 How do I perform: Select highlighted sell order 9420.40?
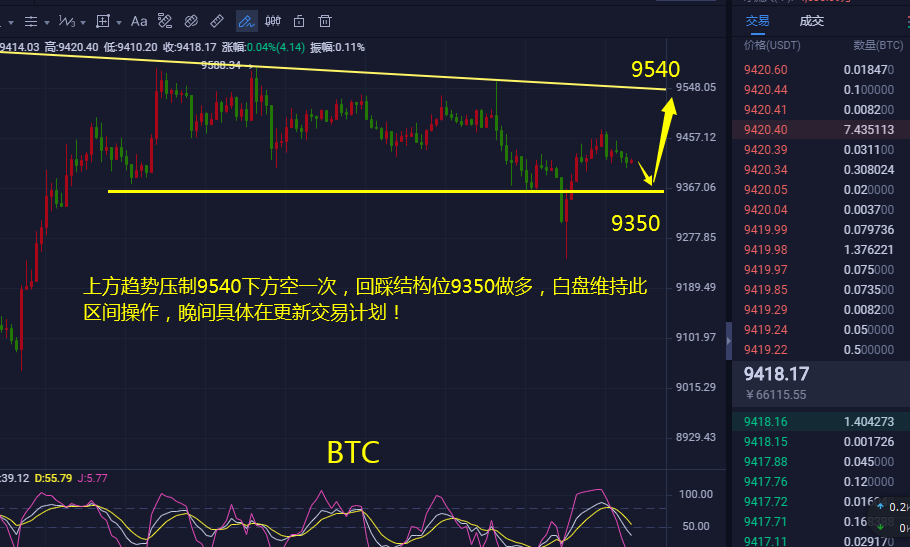[x=819, y=130]
